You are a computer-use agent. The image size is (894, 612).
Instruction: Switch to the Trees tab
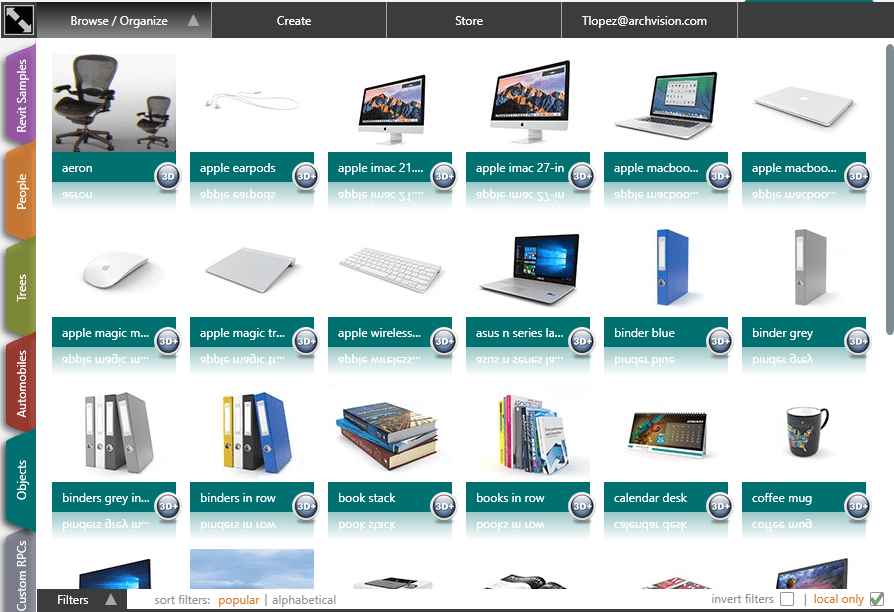point(21,287)
